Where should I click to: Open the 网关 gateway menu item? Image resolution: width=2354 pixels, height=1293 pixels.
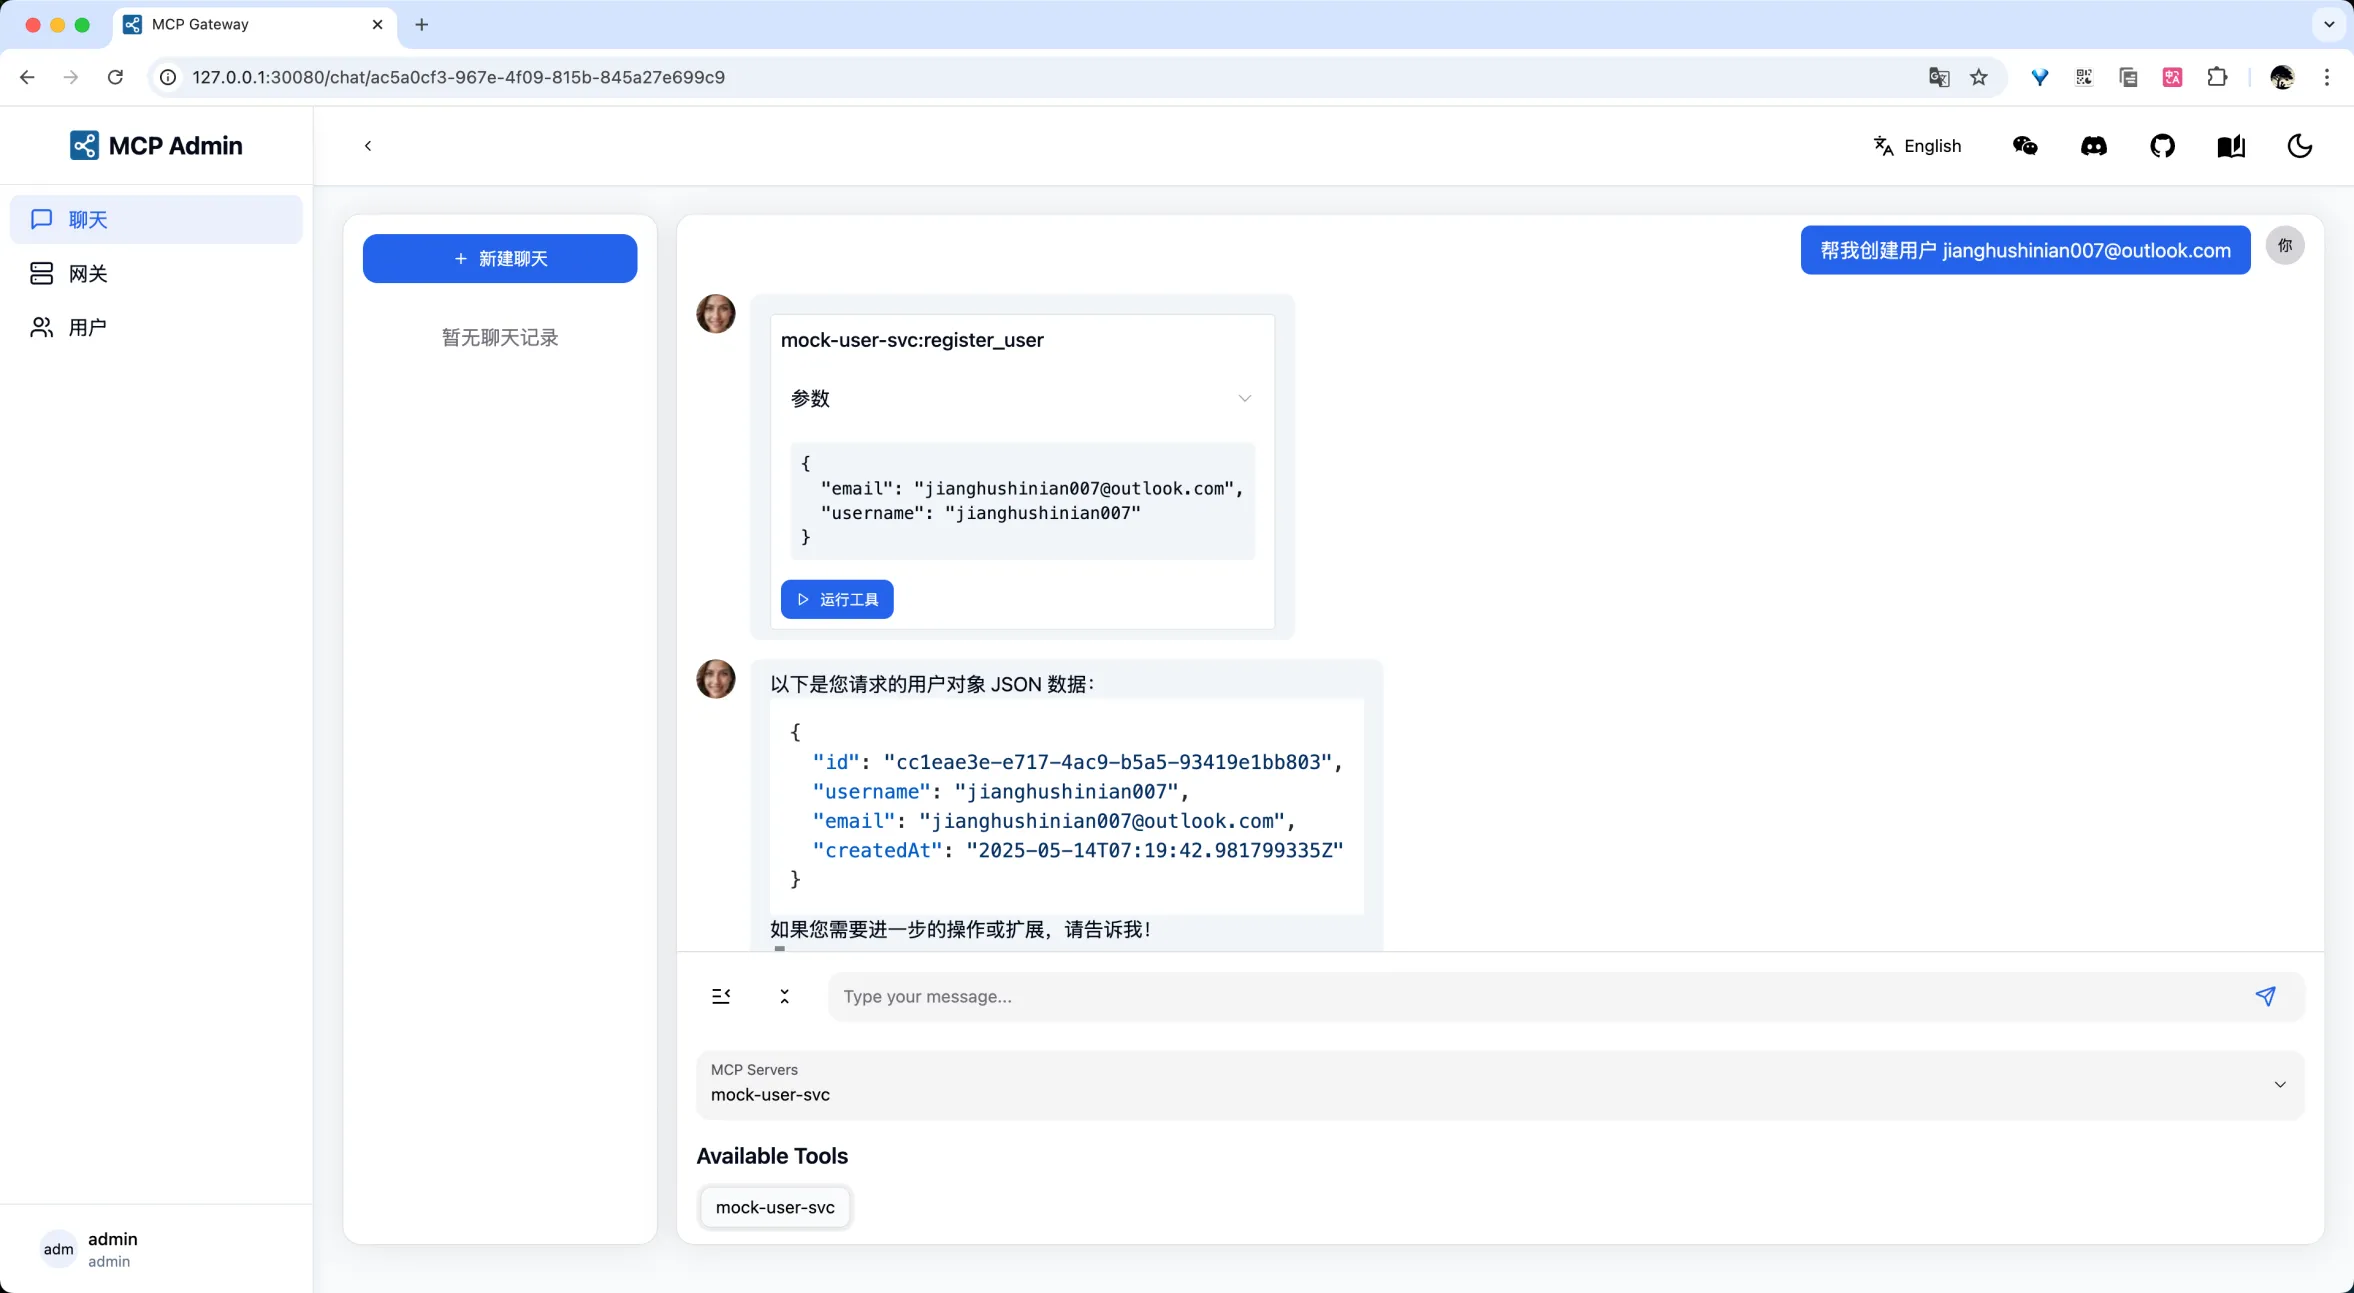pyautogui.click(x=88, y=273)
